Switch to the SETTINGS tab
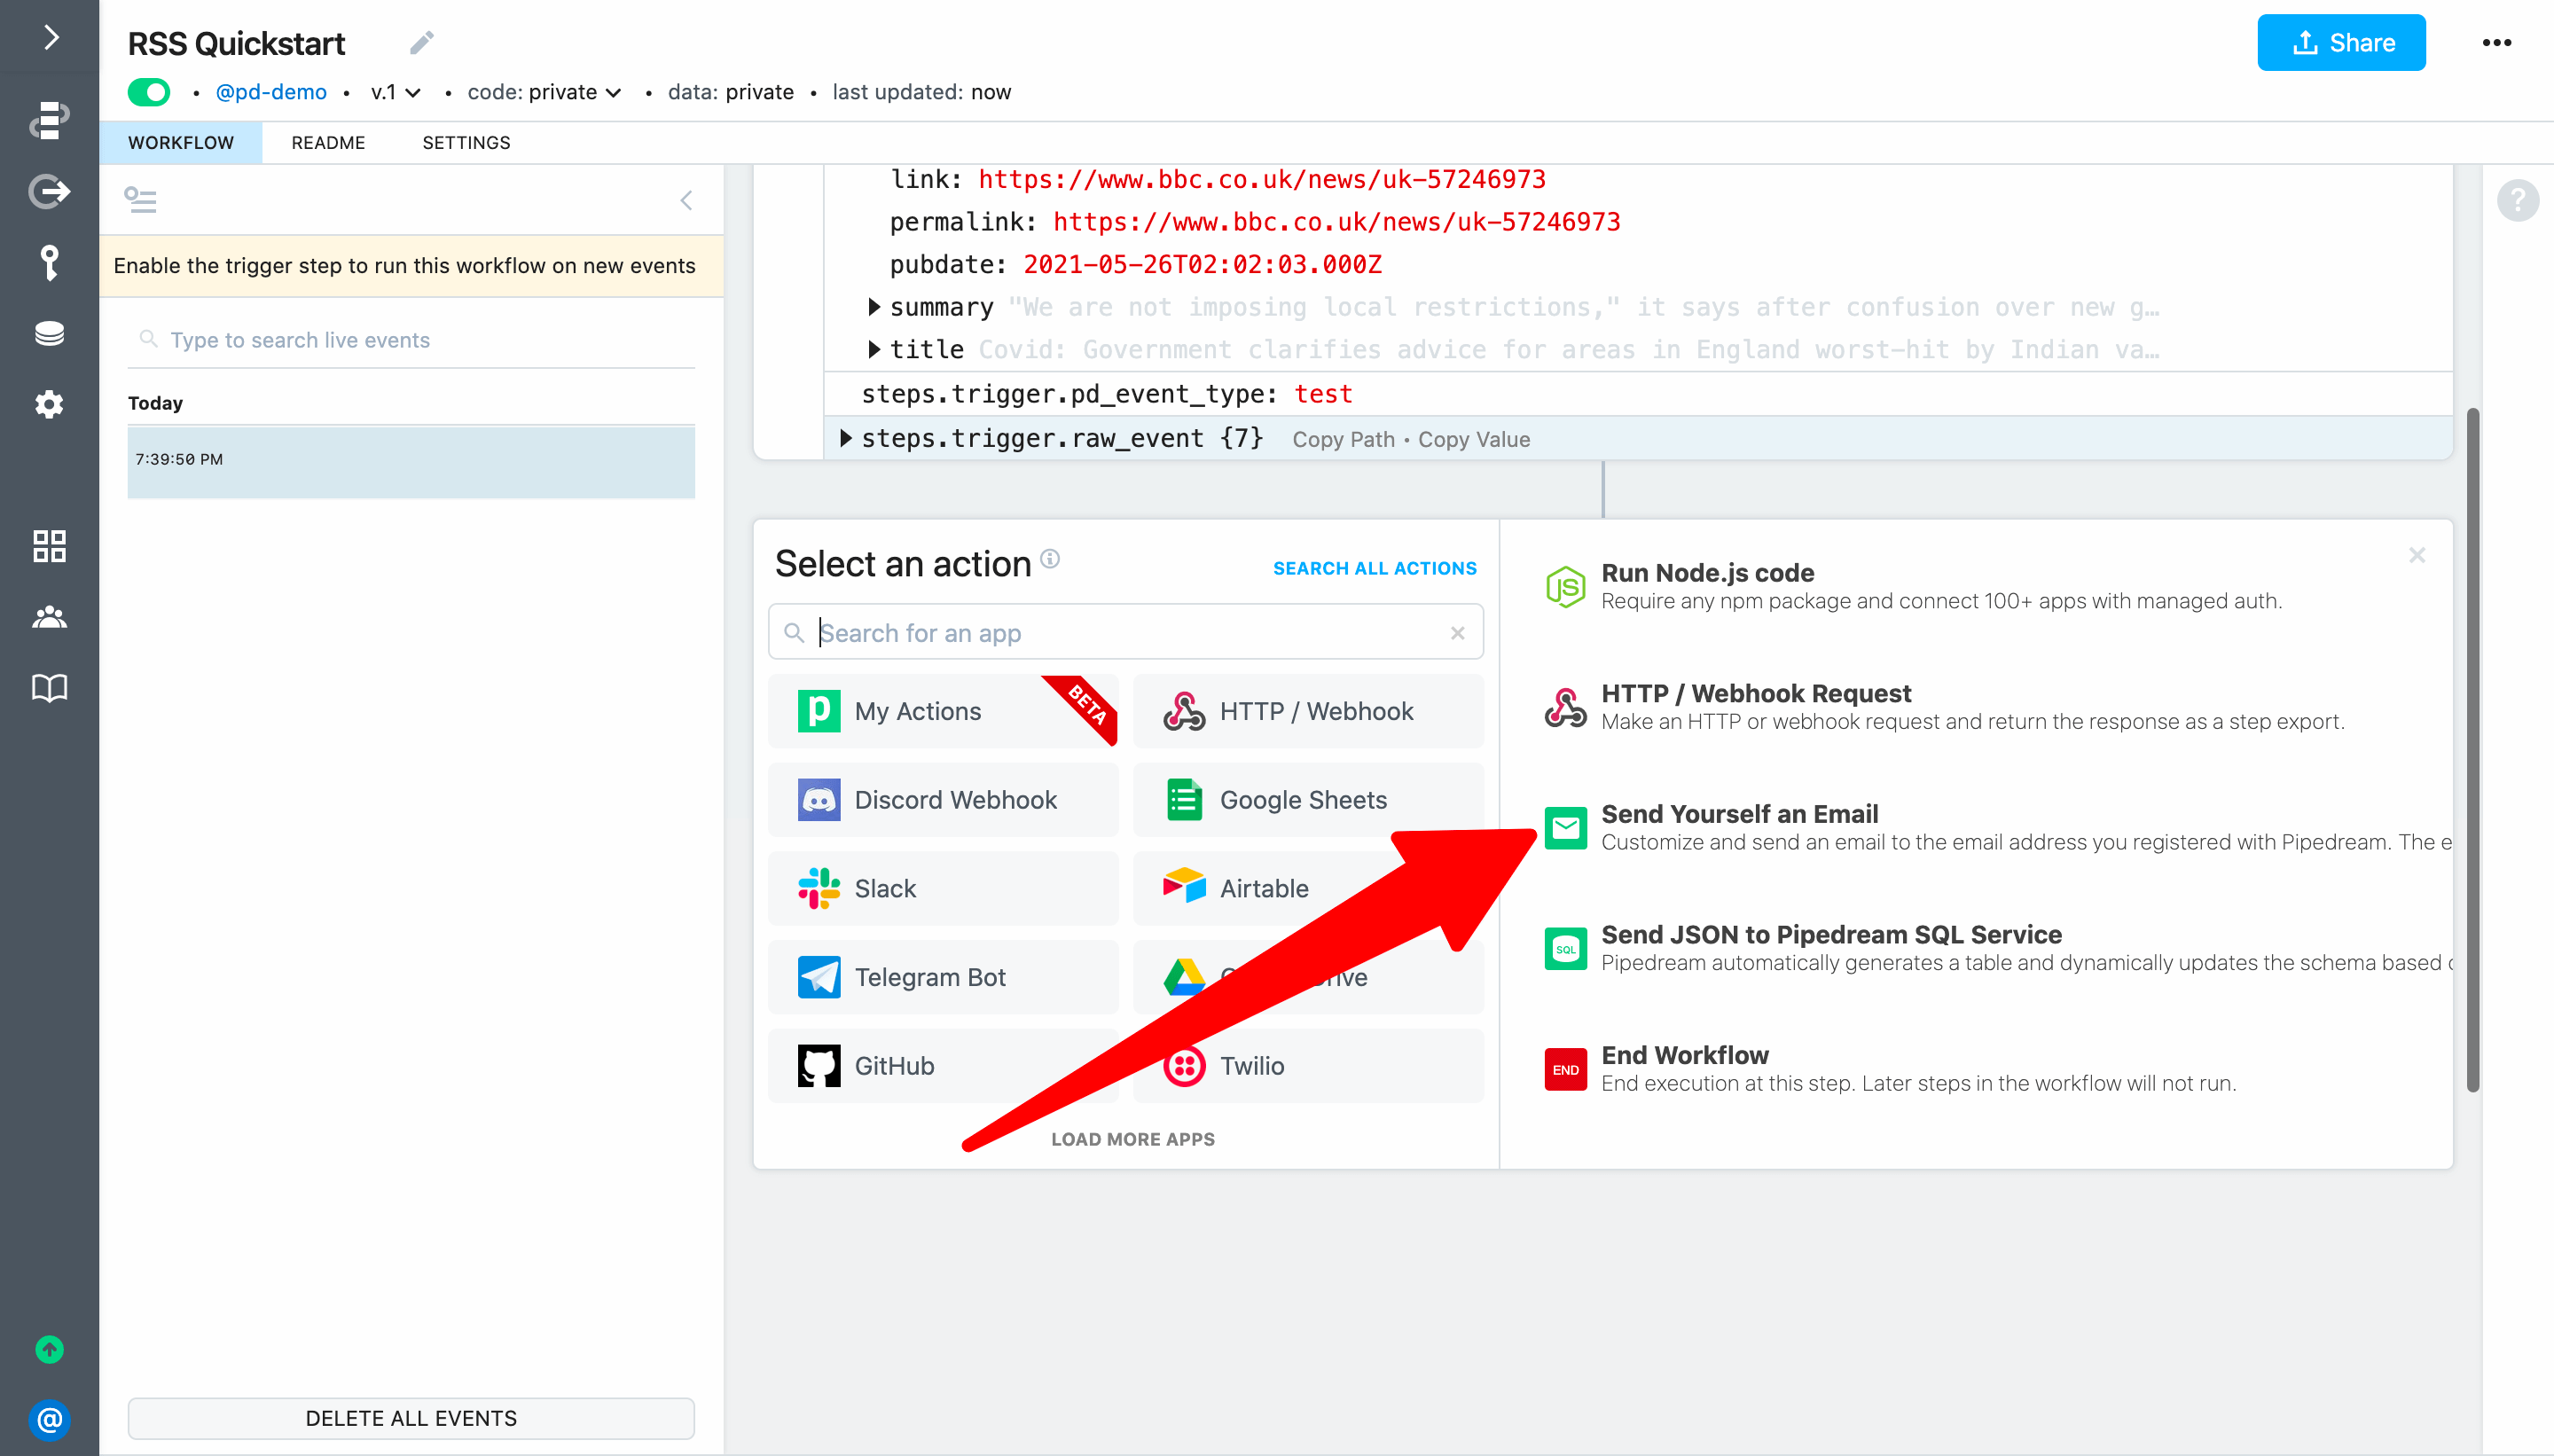The height and width of the screenshot is (1456, 2554). [x=466, y=143]
